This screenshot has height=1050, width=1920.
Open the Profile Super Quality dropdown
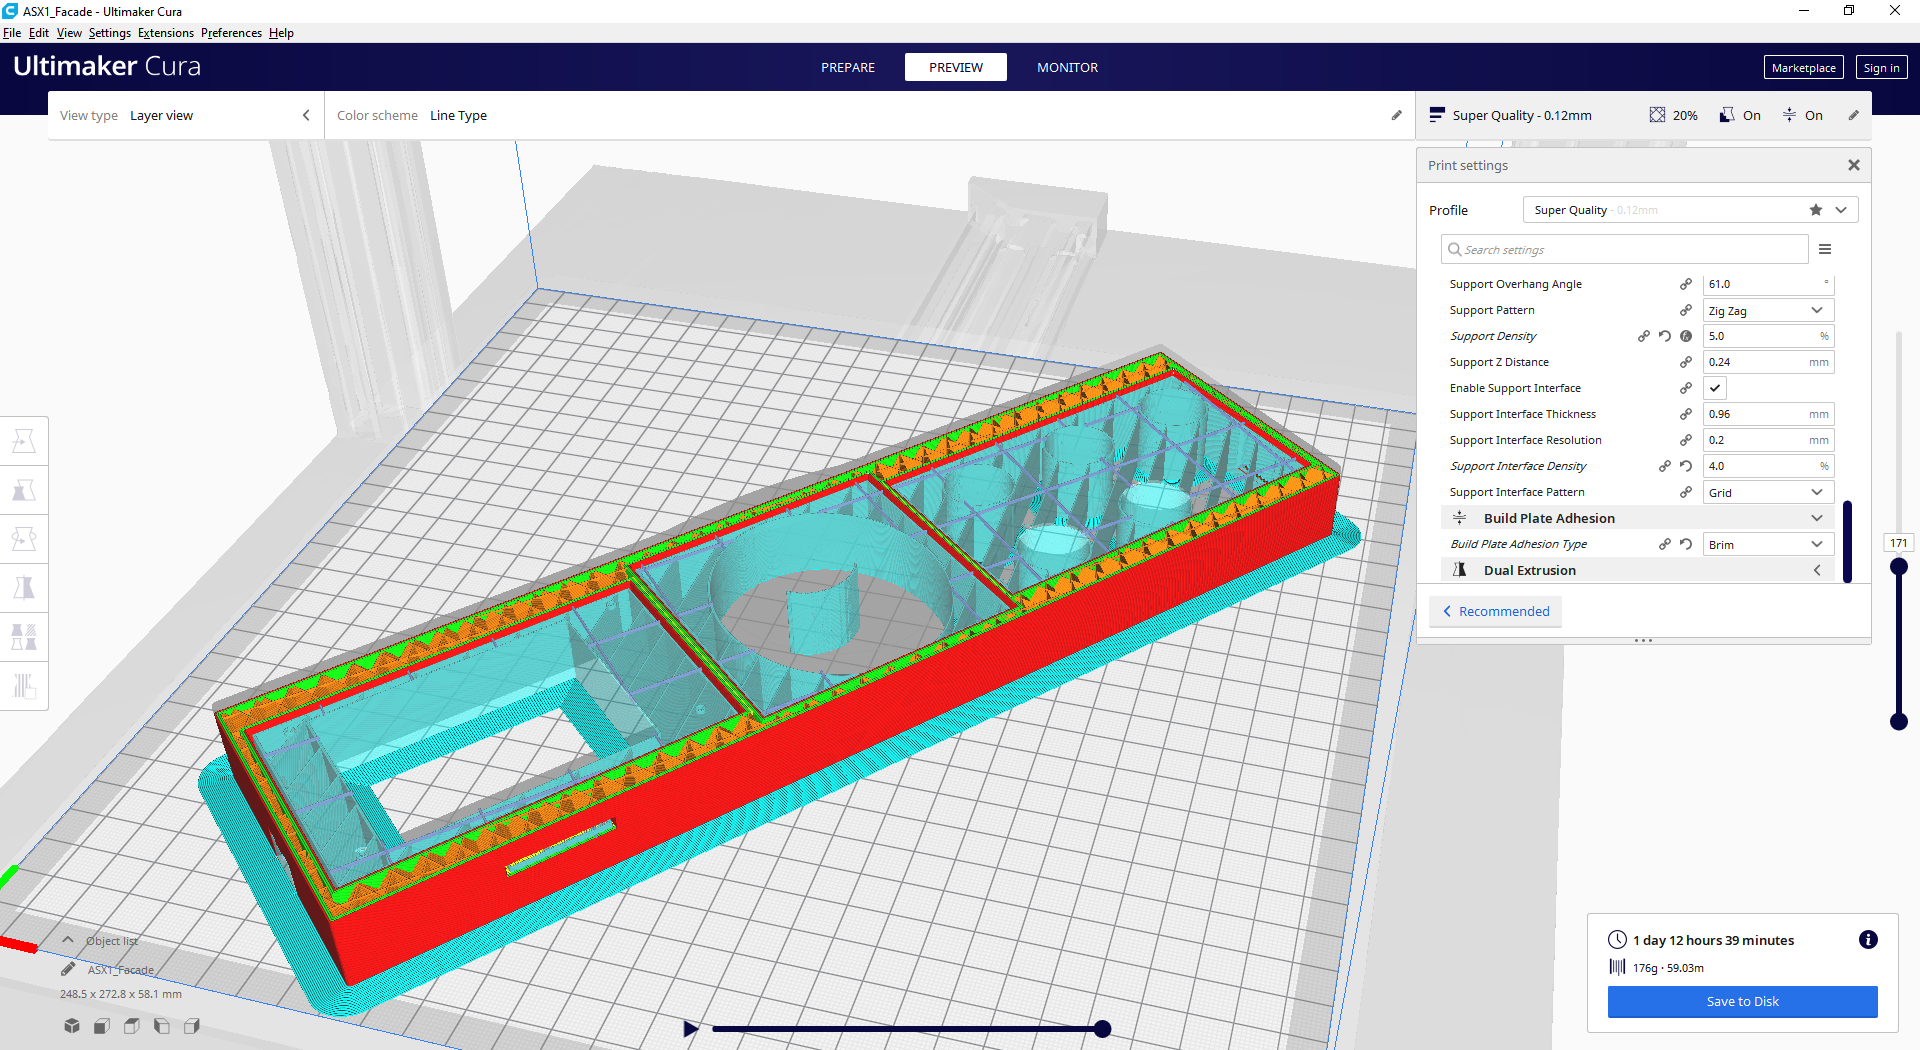pyautogui.click(x=1691, y=210)
